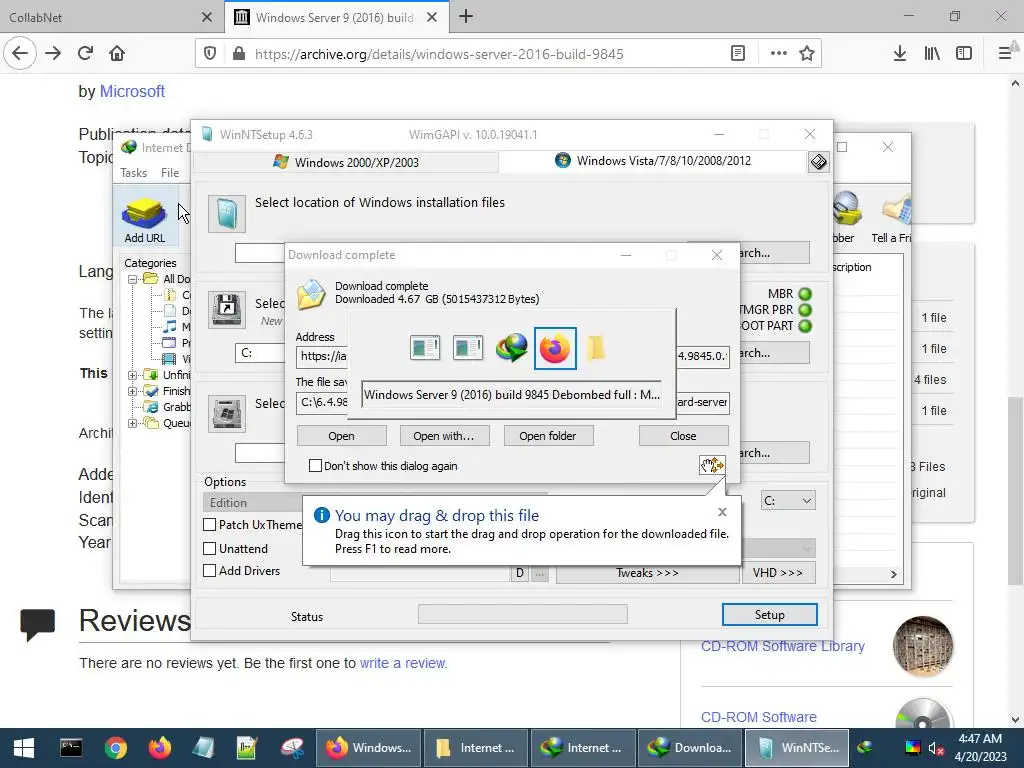Open the CD-ROM Software Library thumbnail

coord(923,646)
